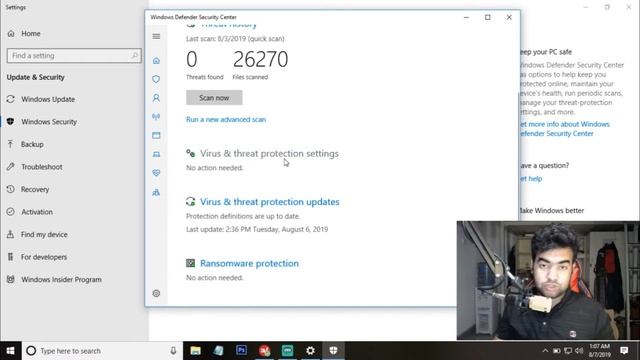This screenshot has width=640, height=360.
Task: Open Virus & threat protection updates
Action: click(x=269, y=202)
